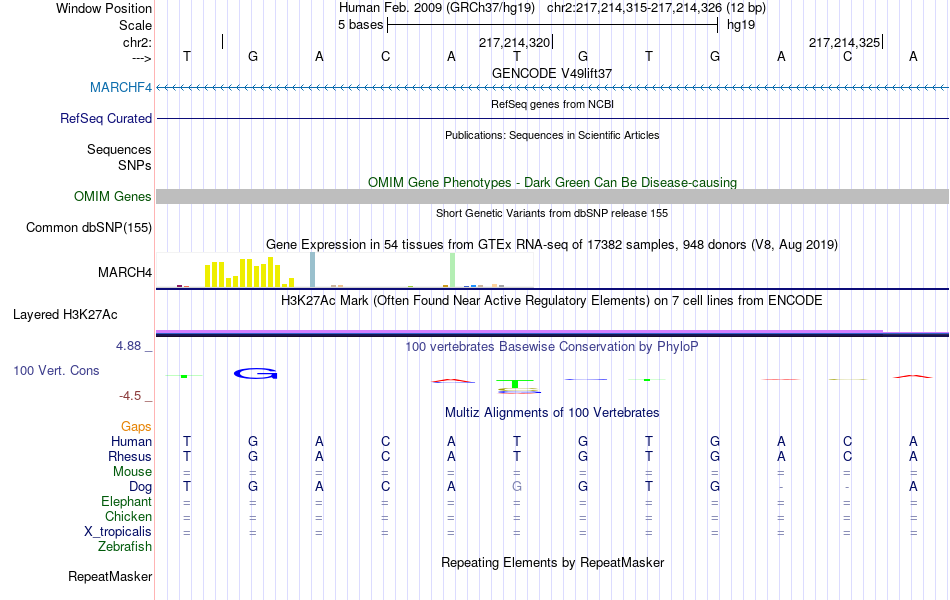Click the tall light green GTEx bar
Screen dimensions: 950x600
pos(453,270)
